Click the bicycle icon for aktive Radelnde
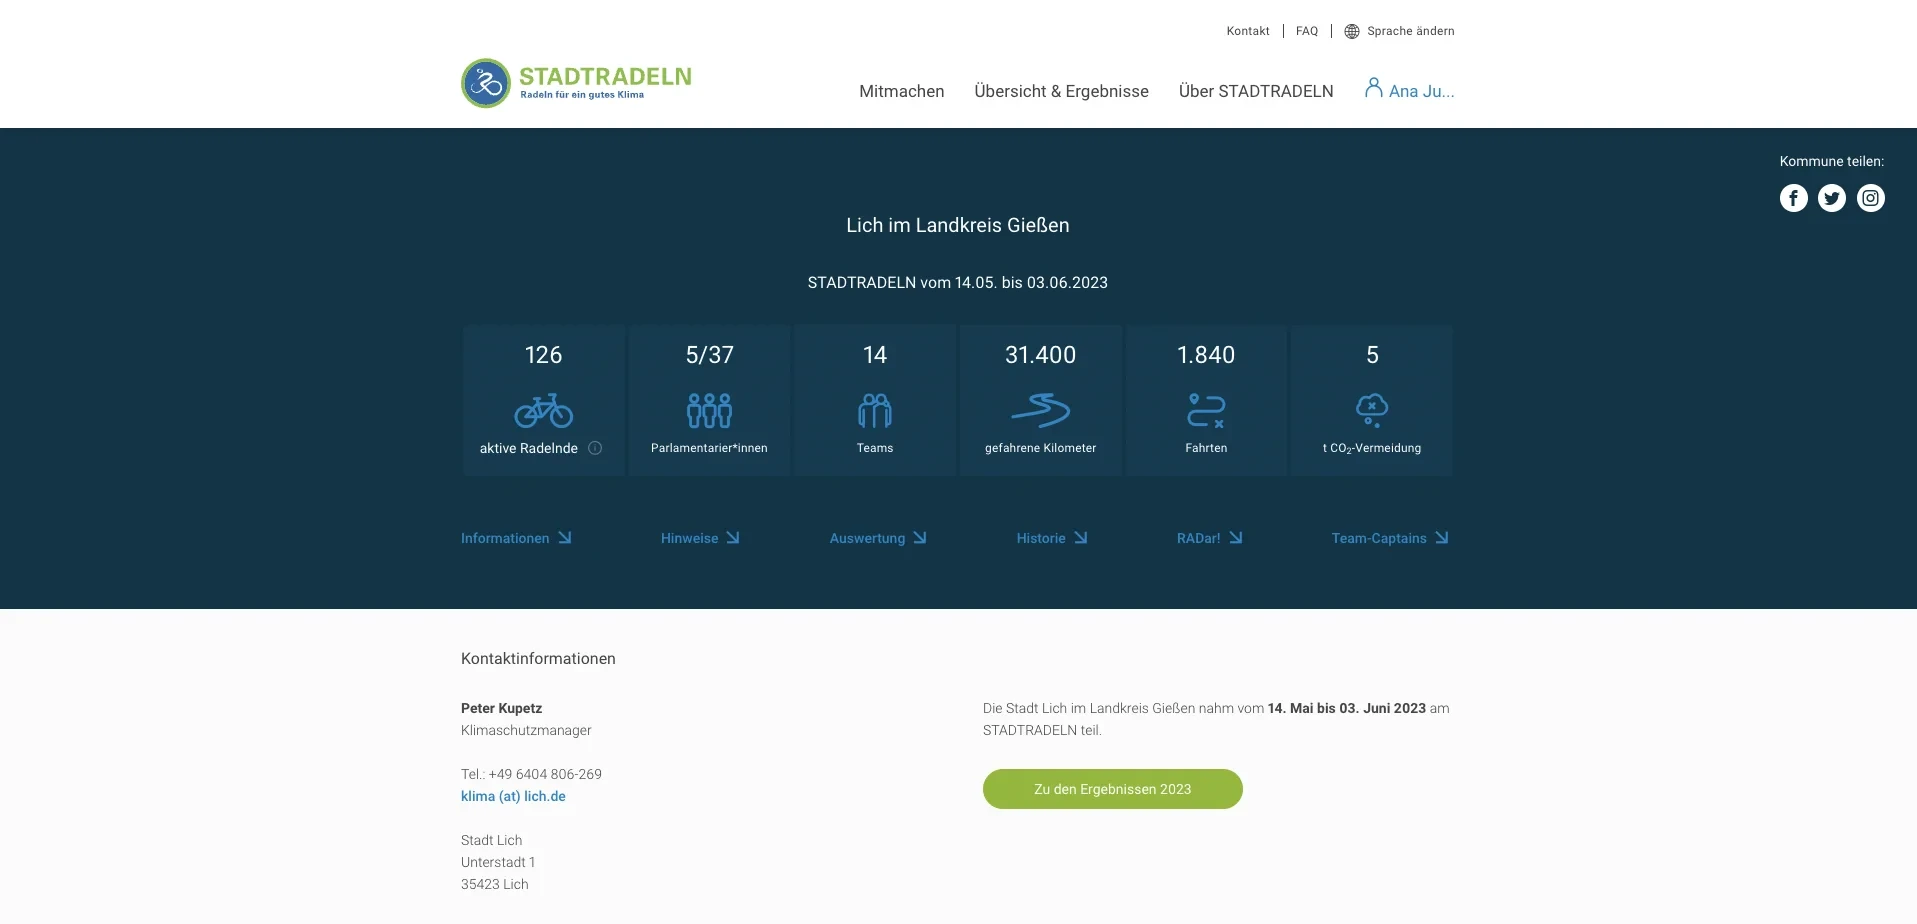The width and height of the screenshot is (1917, 924). tap(543, 410)
